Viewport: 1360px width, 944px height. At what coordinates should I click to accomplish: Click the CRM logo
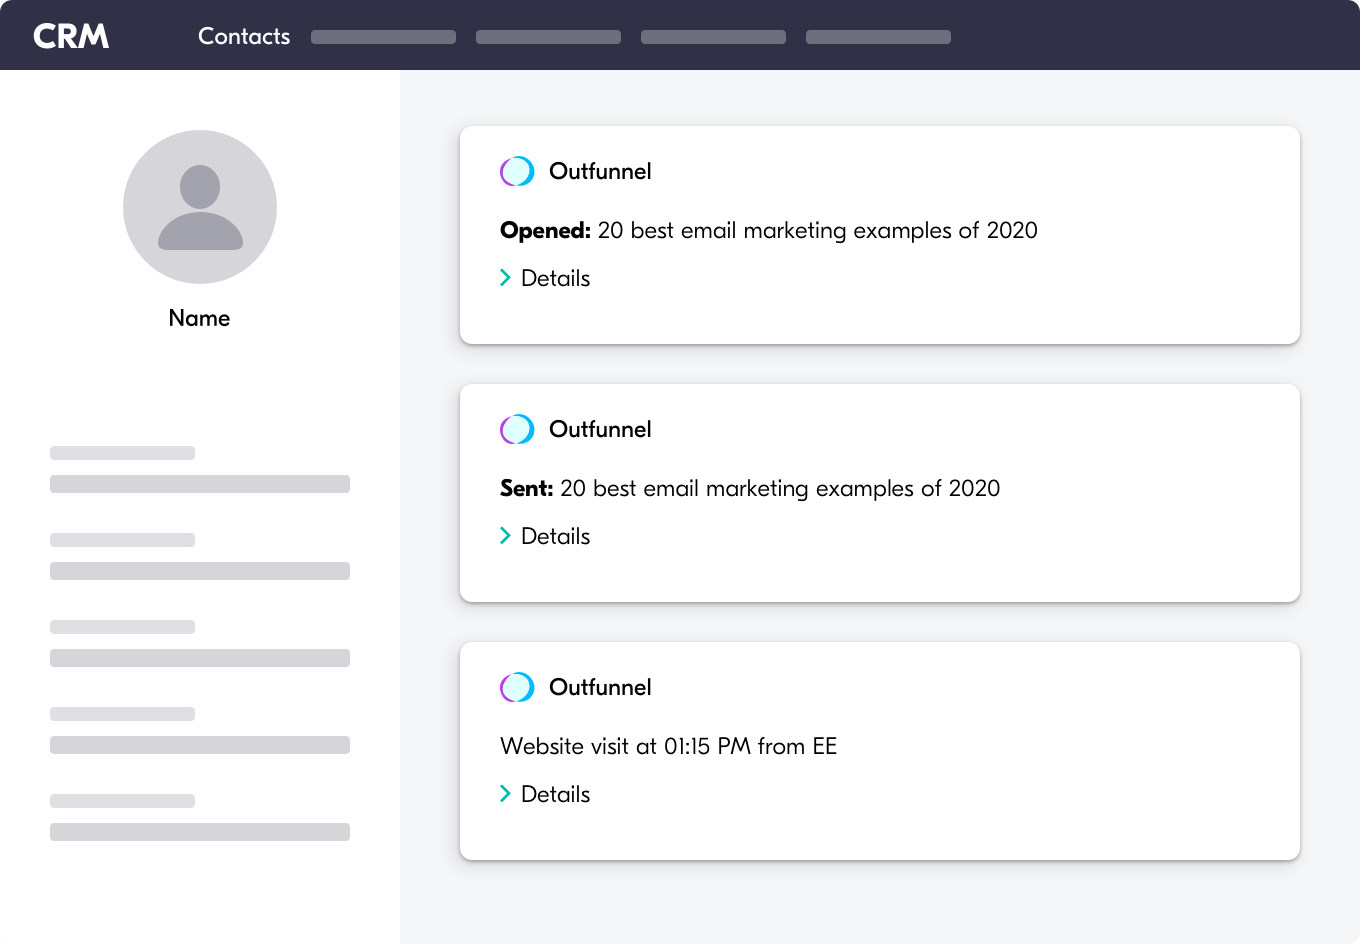coord(71,36)
